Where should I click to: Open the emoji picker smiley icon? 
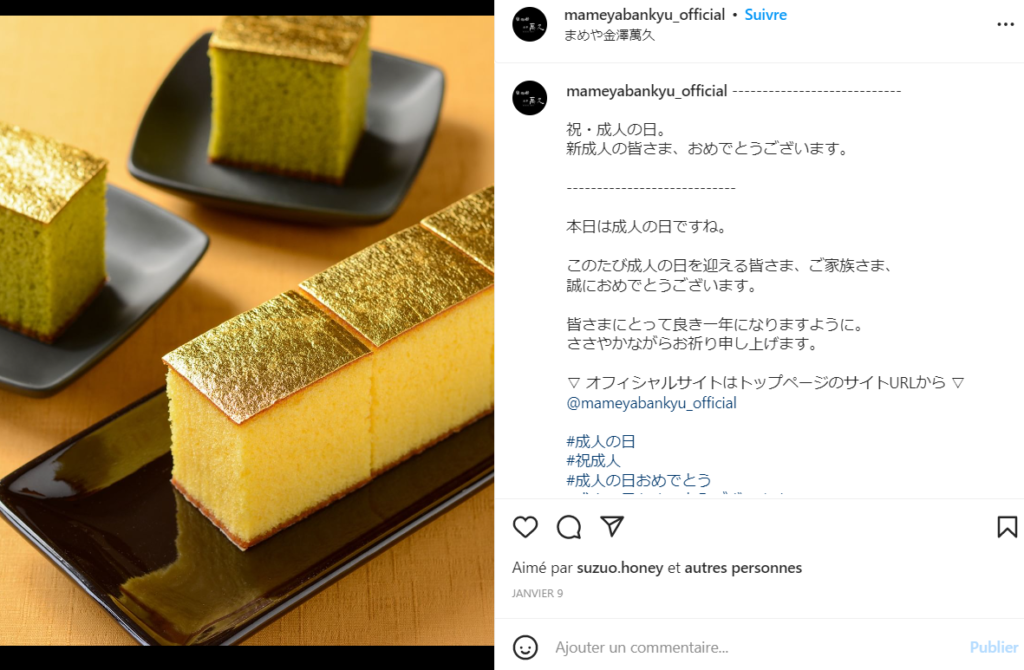pos(525,647)
